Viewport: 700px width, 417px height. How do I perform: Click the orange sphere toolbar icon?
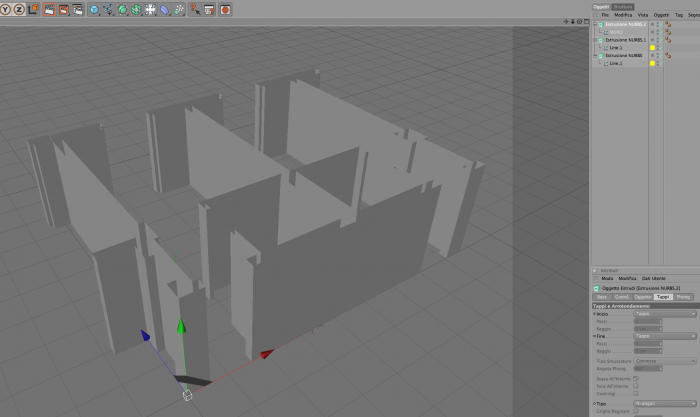coord(225,9)
